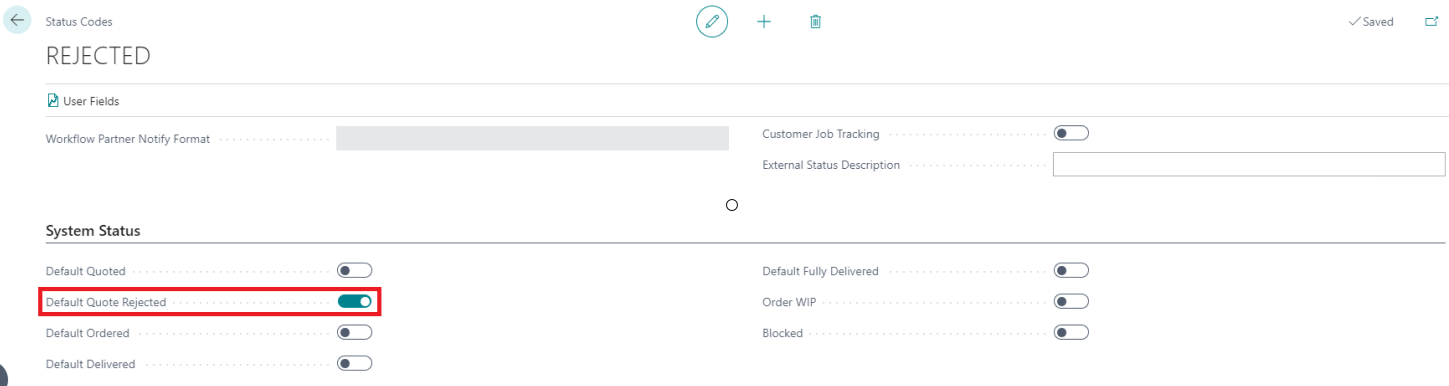Image resolution: width=1449 pixels, height=386 pixels.
Task: Click the External Status Description field
Action: tap(1249, 165)
